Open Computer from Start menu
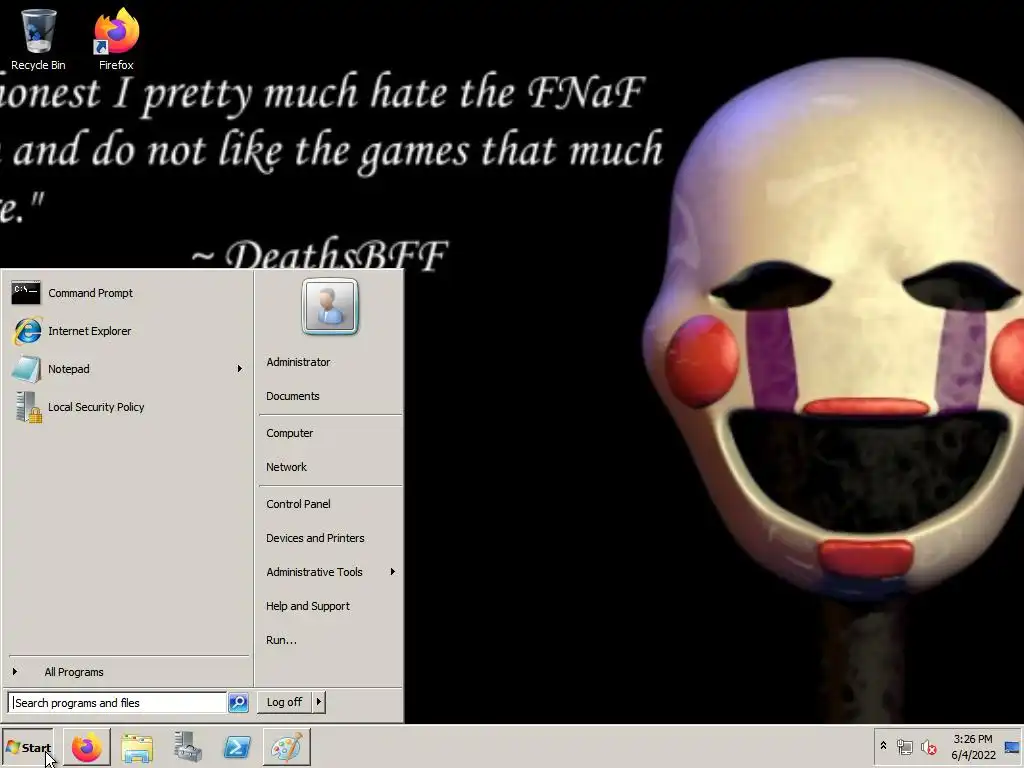This screenshot has width=1024, height=768. (x=289, y=433)
